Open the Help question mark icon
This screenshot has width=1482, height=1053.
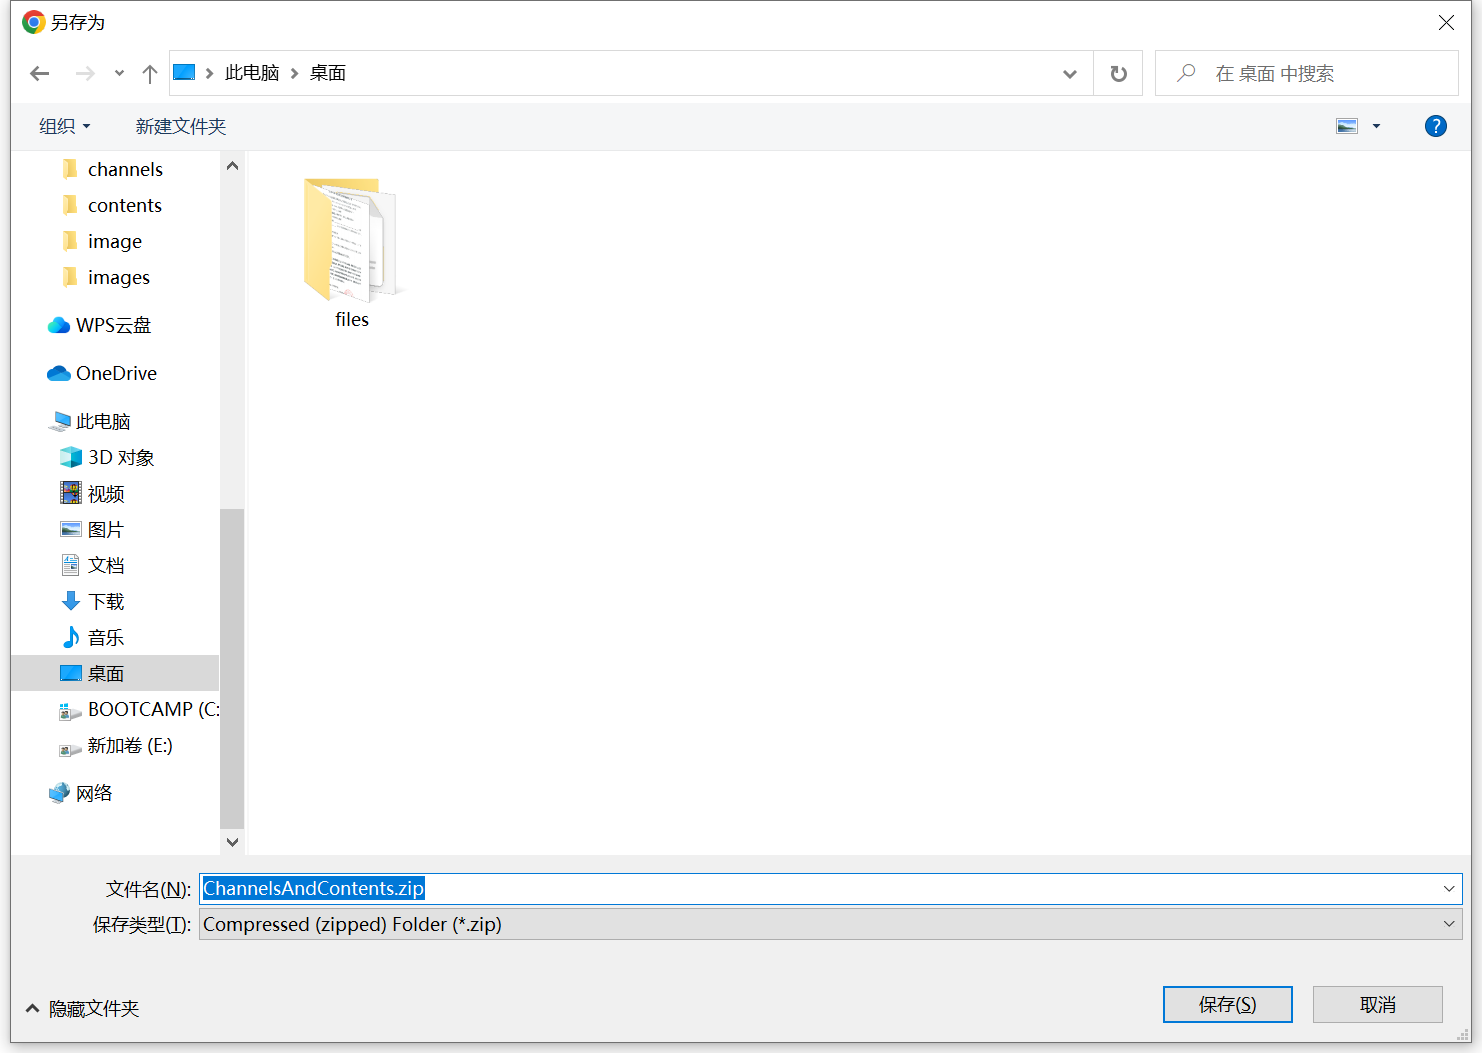1435,126
